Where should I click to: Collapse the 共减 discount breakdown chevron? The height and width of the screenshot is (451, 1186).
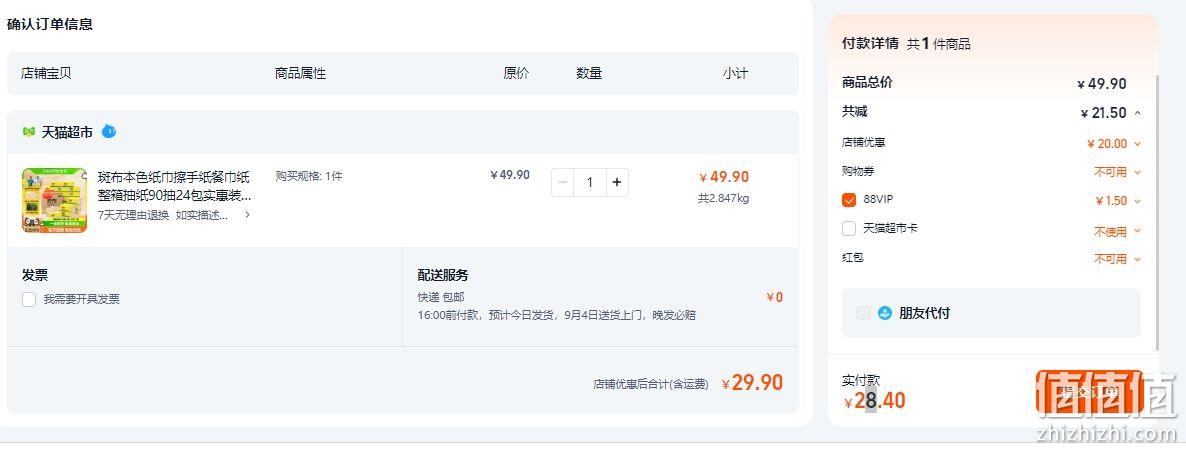[x=1138, y=114]
